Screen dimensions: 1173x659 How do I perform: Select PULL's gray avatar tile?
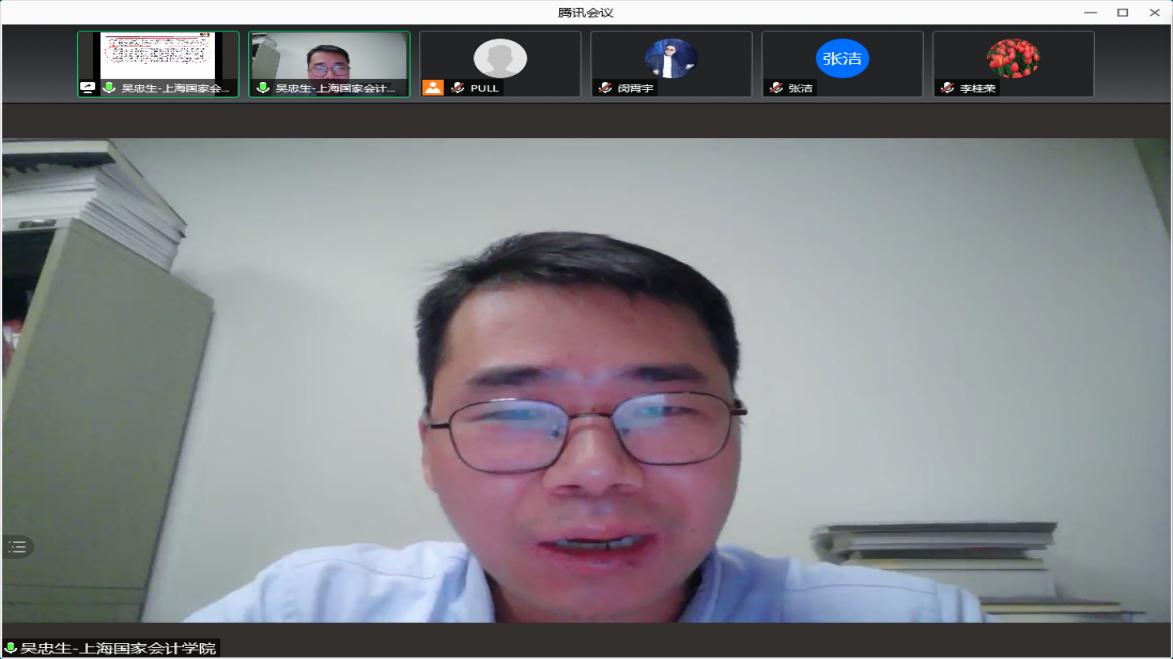[x=500, y=58]
